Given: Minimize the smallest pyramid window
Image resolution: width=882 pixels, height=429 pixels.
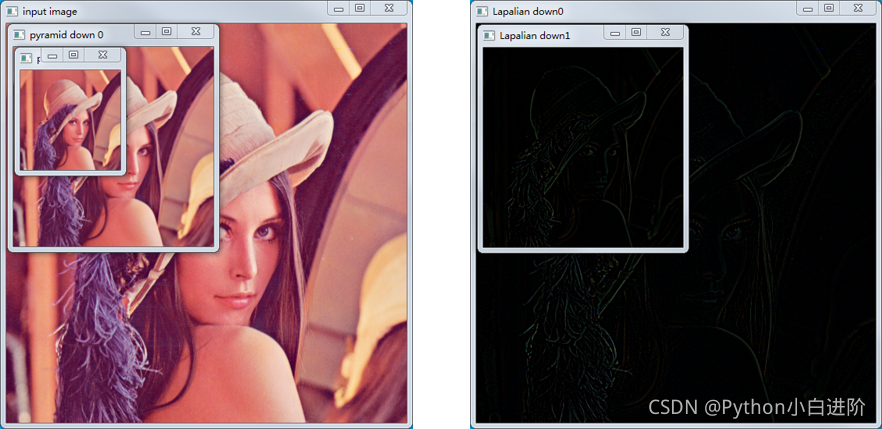Looking at the screenshot, I should [x=52, y=55].
